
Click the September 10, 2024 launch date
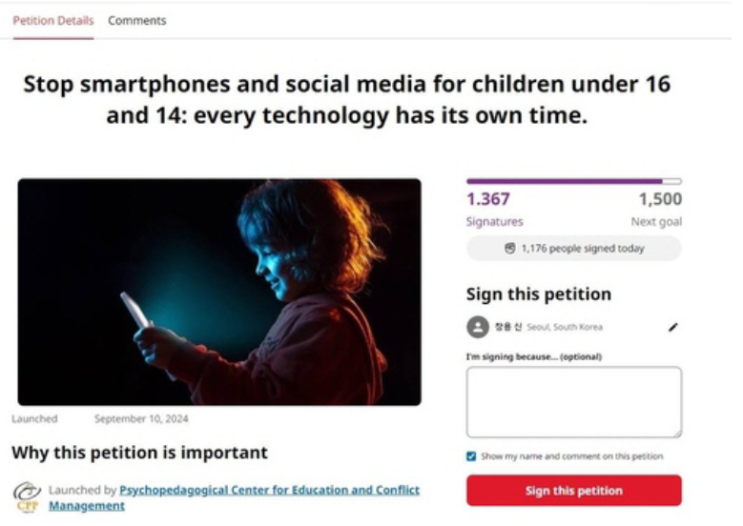pos(141,419)
